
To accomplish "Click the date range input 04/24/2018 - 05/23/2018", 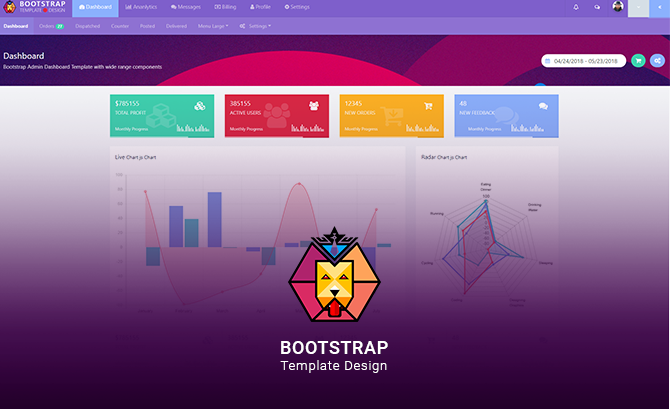I will tap(583, 61).
